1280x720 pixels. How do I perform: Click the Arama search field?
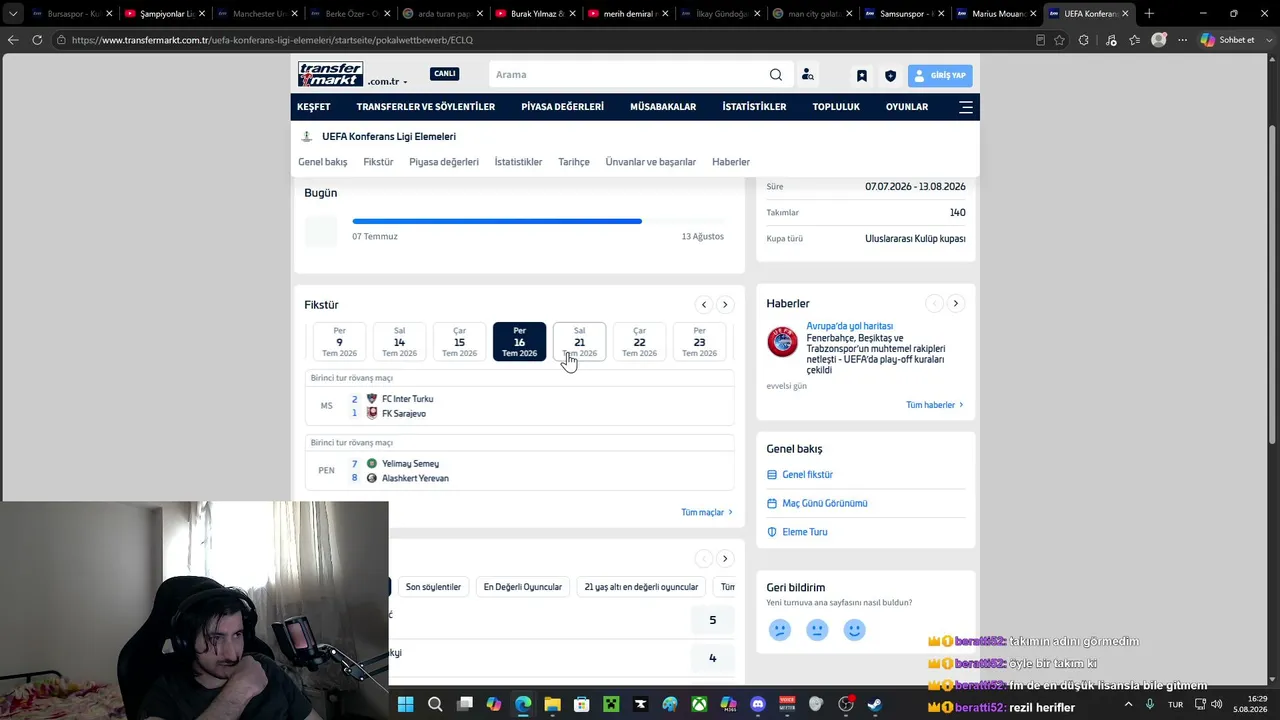[x=628, y=75]
